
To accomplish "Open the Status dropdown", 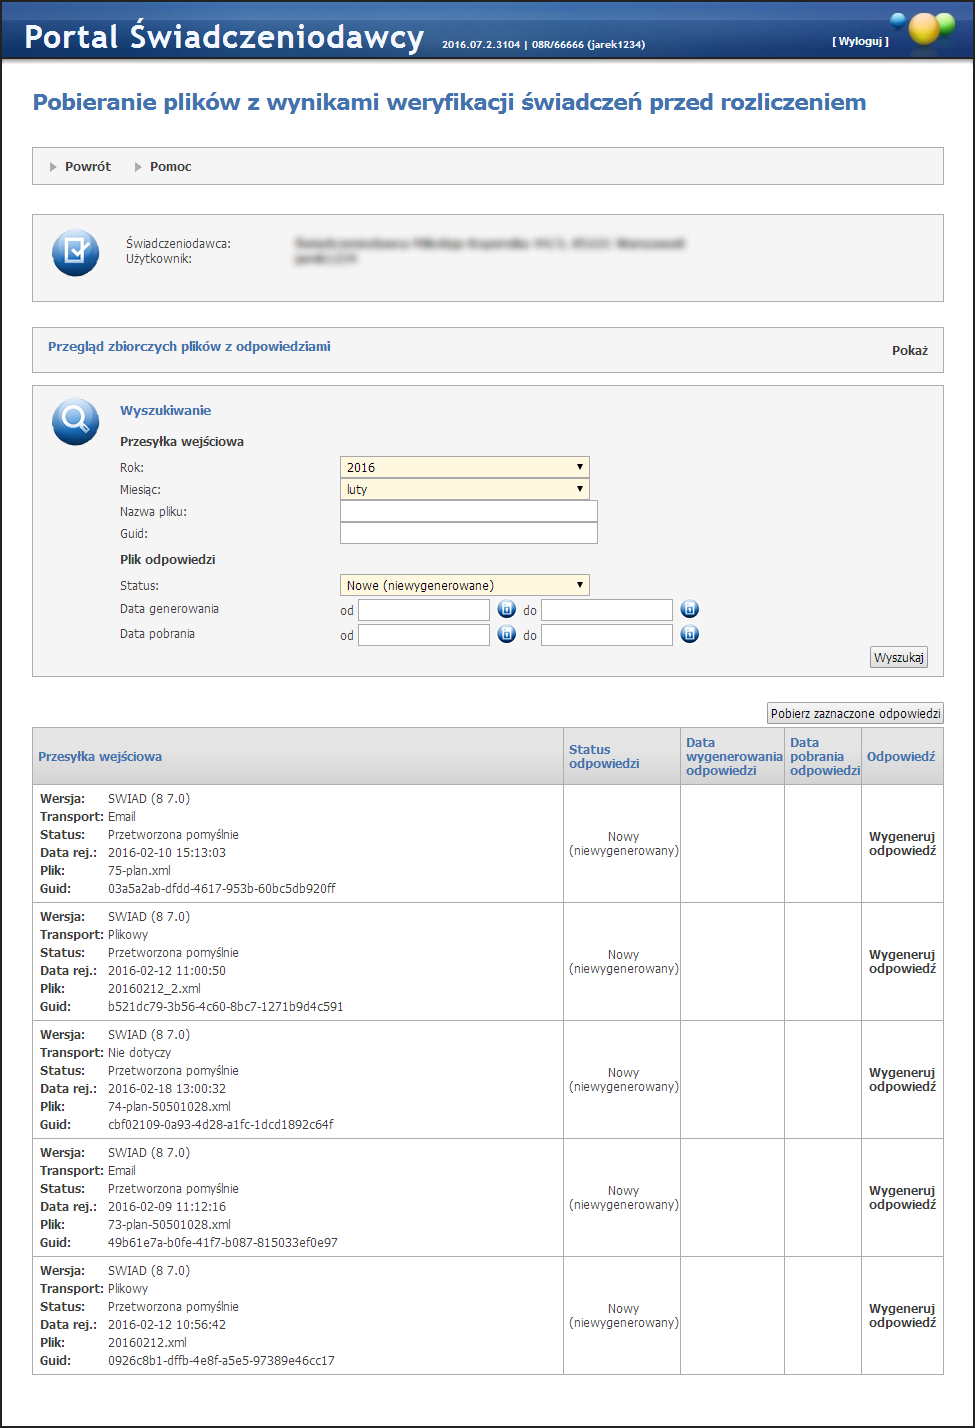I will point(465,585).
